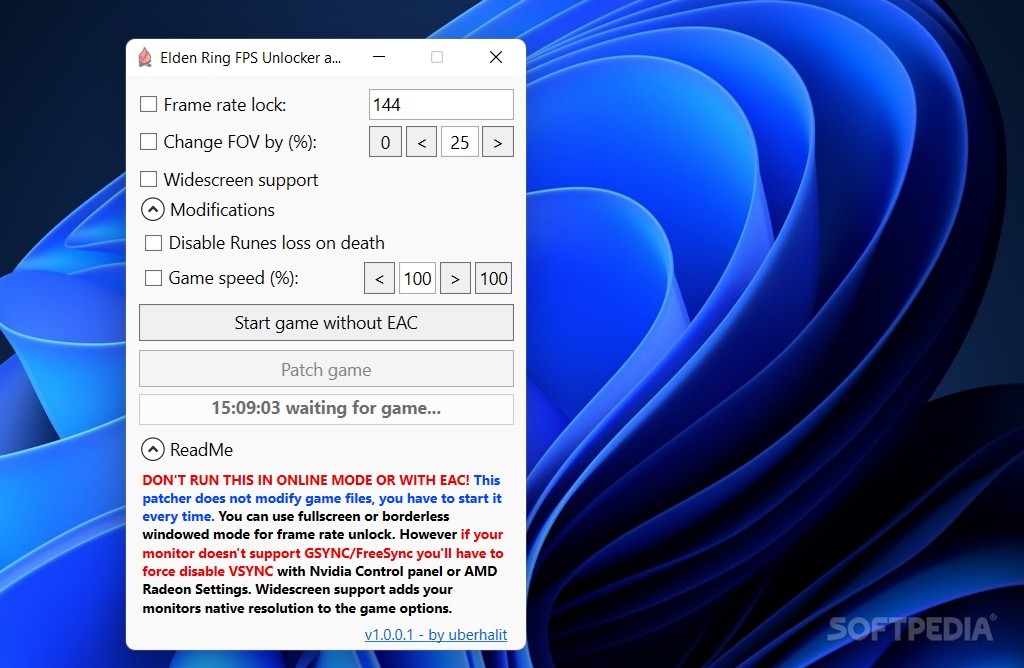The image size is (1024, 668).
Task: Collapse the ReadMe section
Action: click(x=153, y=449)
